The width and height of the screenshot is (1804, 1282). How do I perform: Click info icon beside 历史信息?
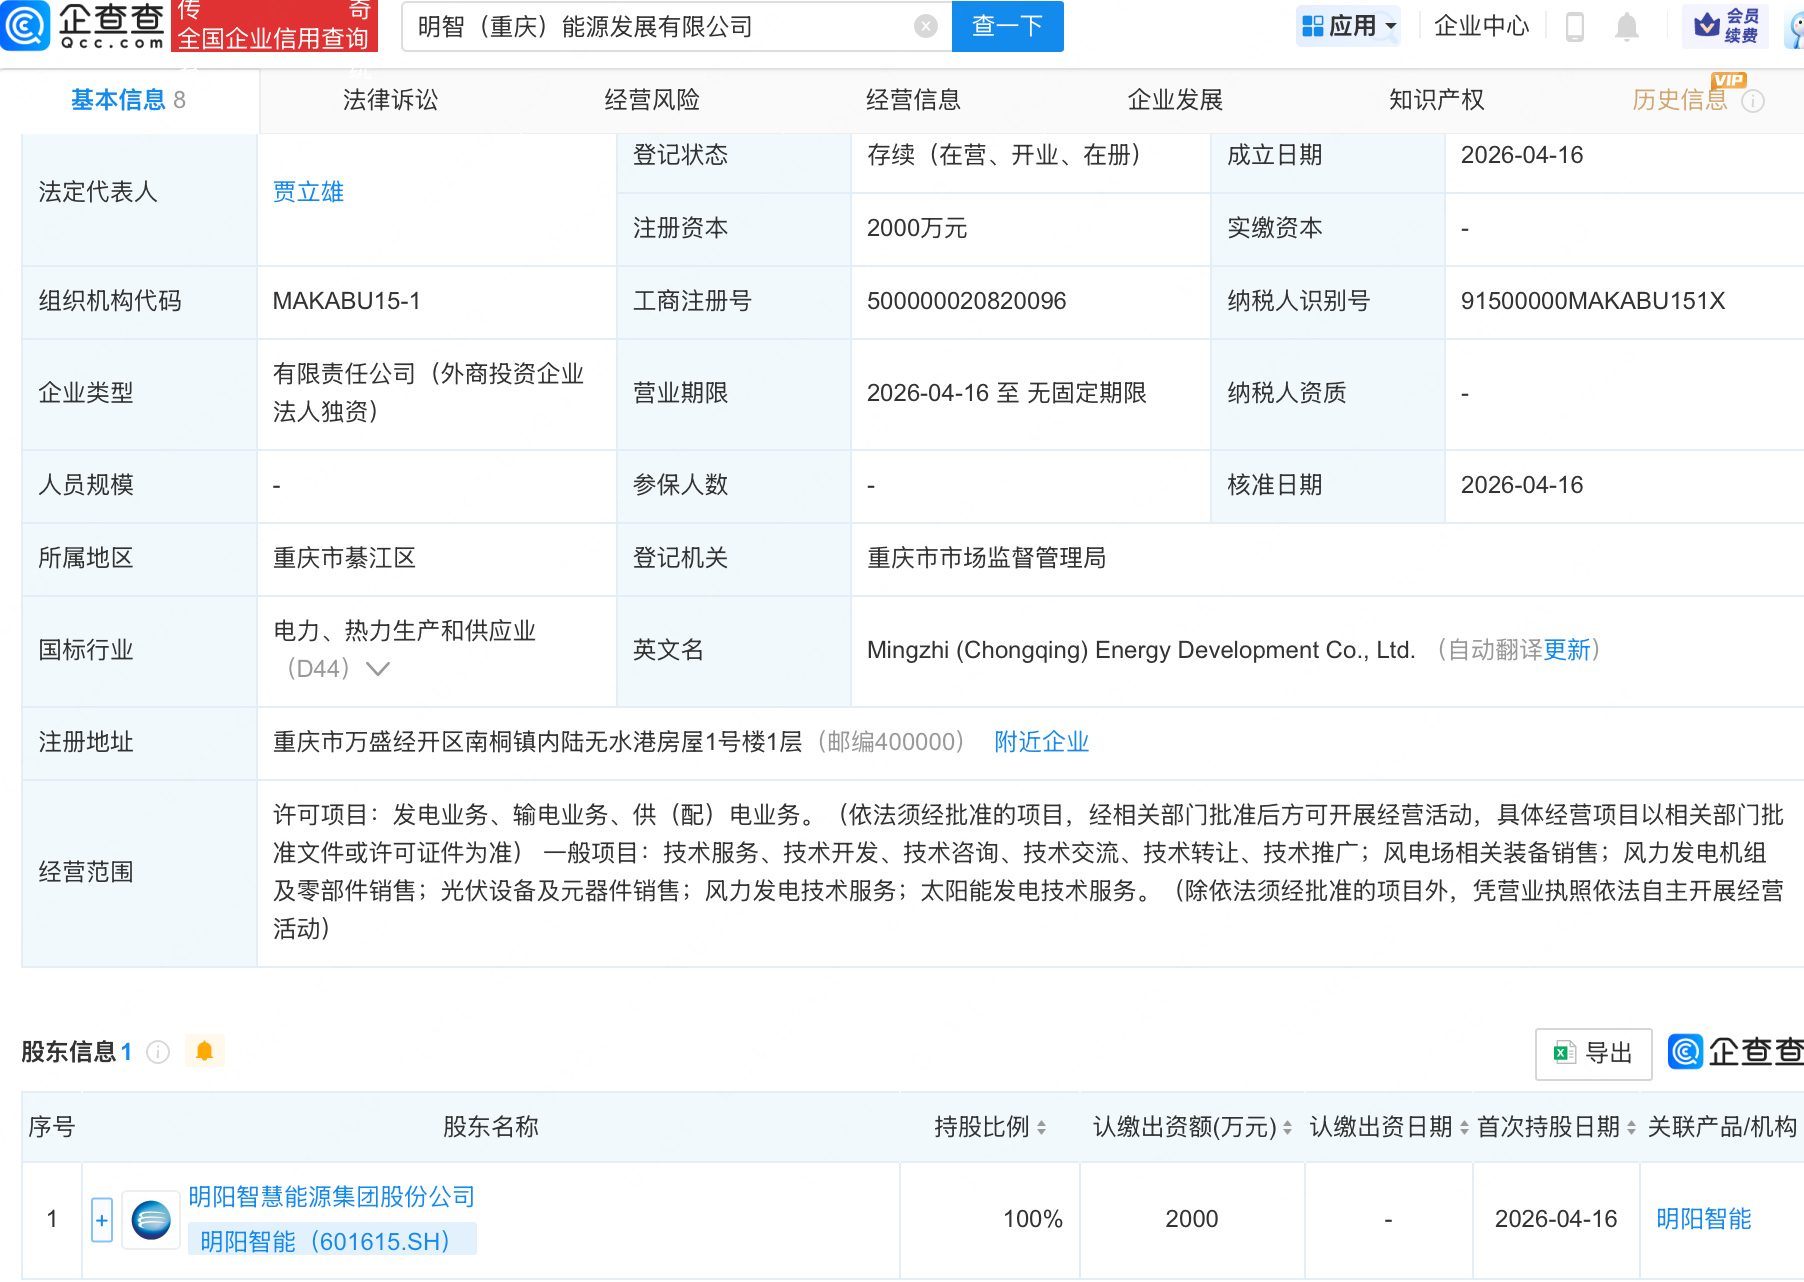click(1753, 101)
